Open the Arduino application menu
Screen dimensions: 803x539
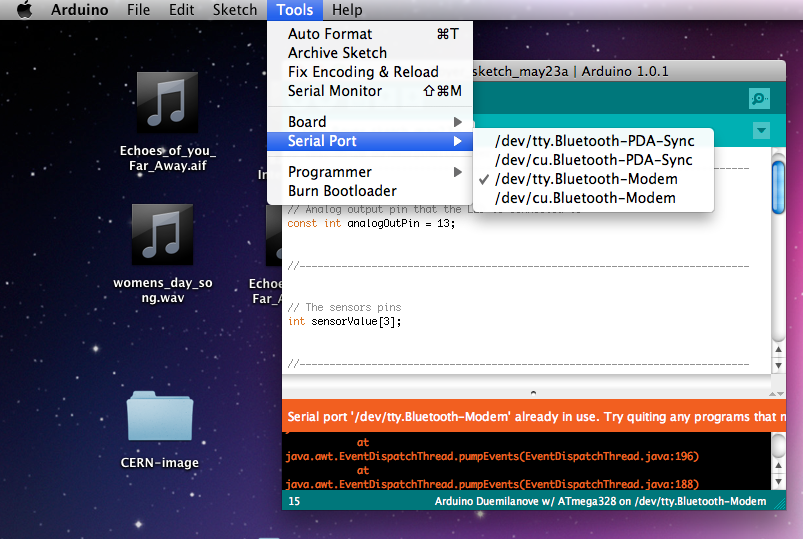(79, 10)
